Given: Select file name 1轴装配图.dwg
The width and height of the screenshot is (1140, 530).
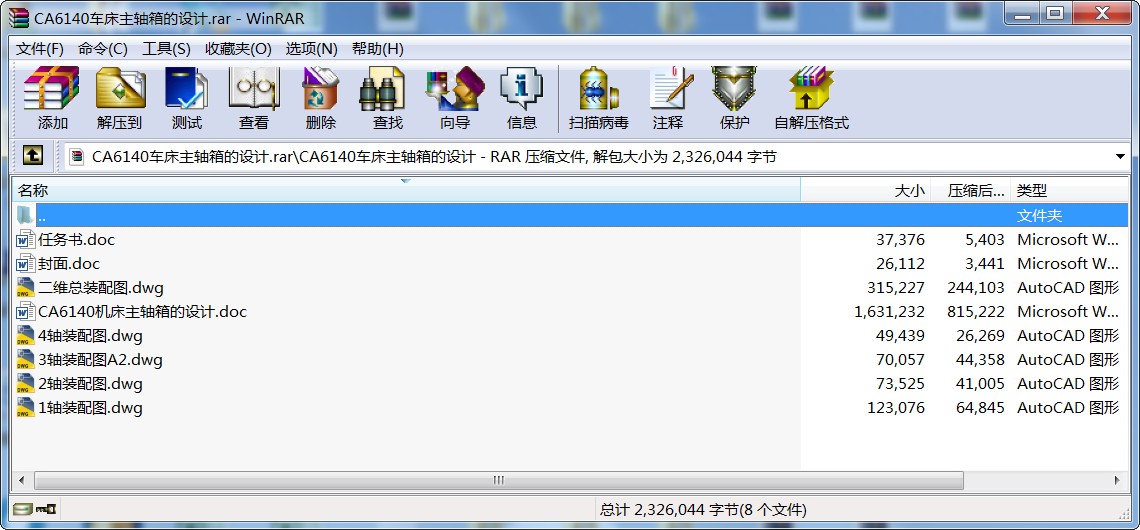Looking at the screenshot, I should coord(90,407).
